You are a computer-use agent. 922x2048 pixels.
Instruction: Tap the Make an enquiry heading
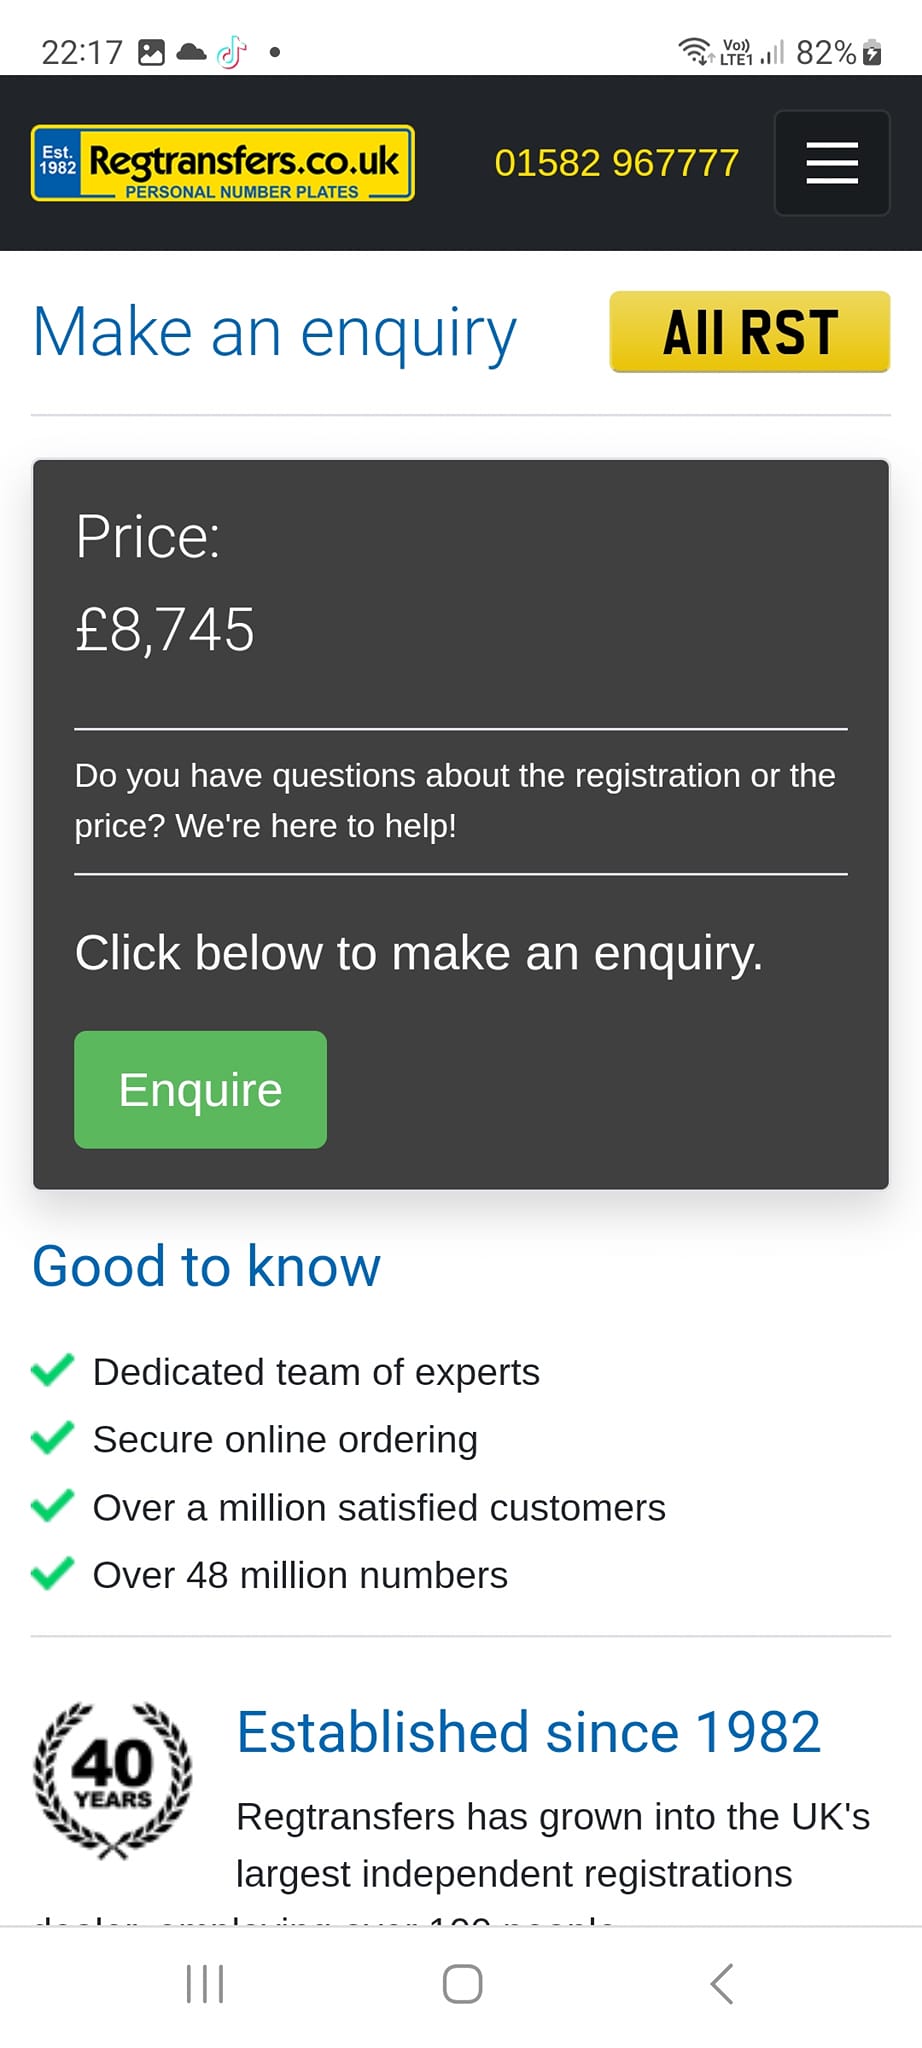click(x=275, y=333)
